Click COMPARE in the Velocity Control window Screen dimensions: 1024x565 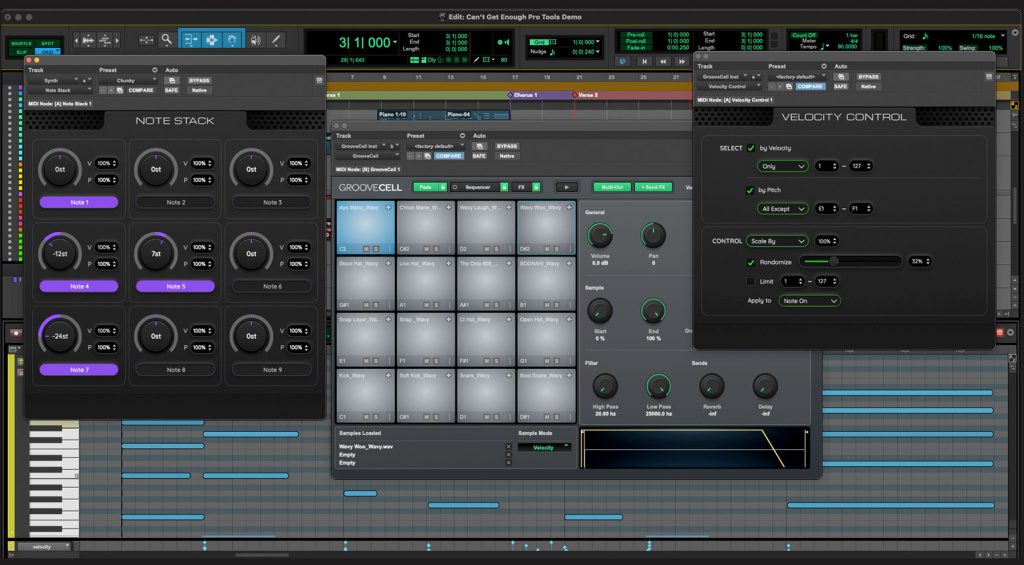[810, 86]
